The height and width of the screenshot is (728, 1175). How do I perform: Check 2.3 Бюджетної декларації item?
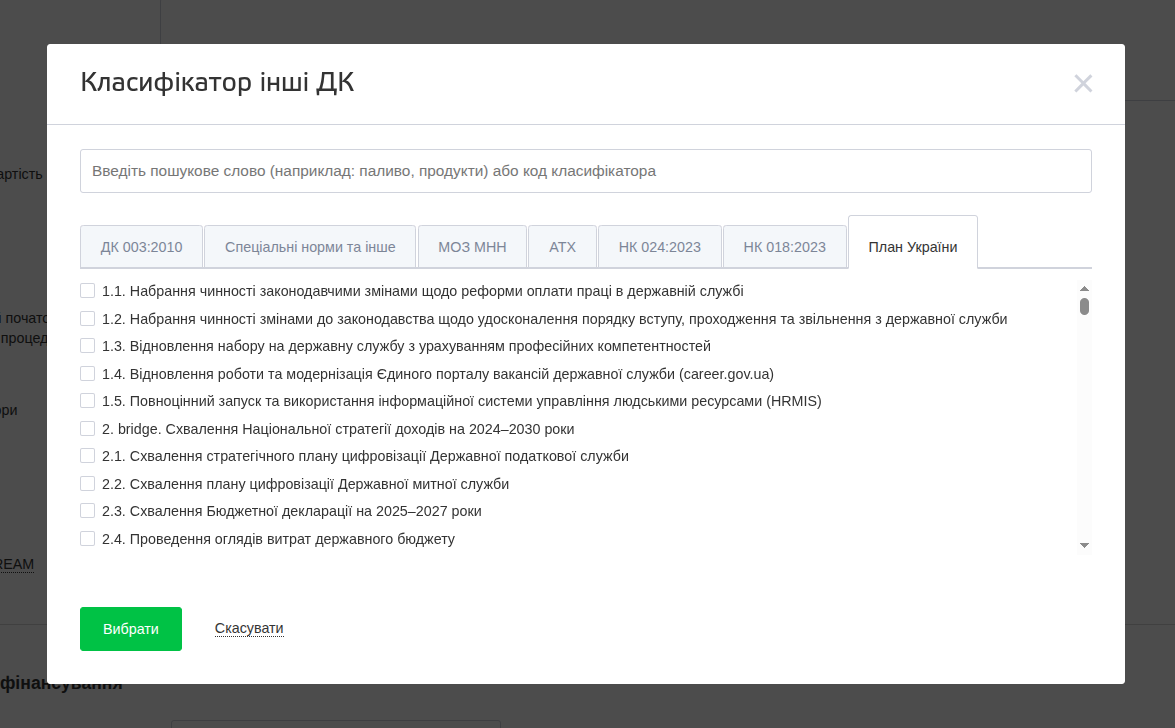(88, 511)
